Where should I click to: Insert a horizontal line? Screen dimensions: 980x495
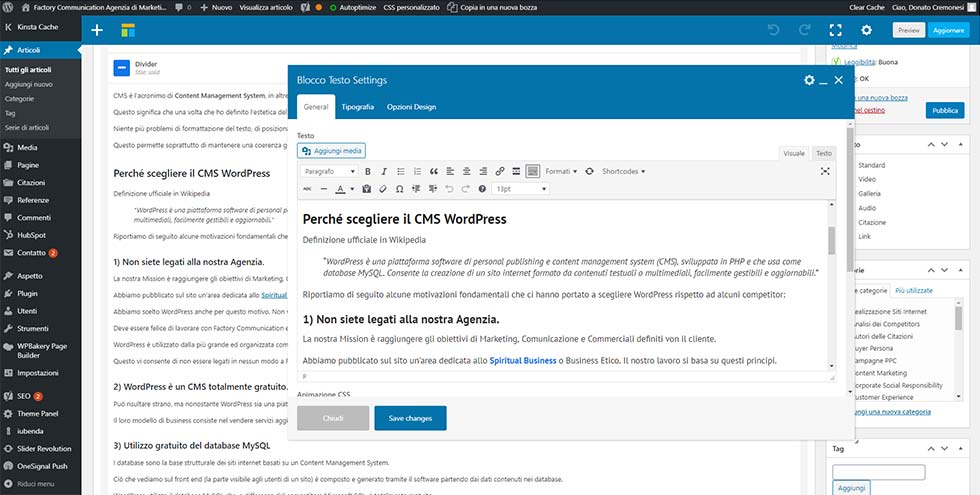(324, 189)
